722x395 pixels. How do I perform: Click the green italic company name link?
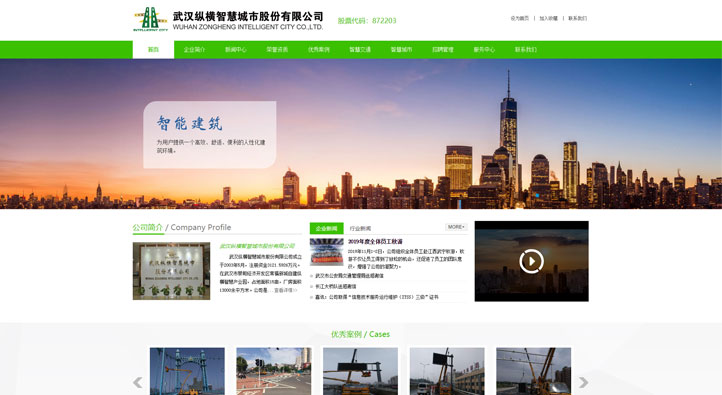[x=257, y=246]
